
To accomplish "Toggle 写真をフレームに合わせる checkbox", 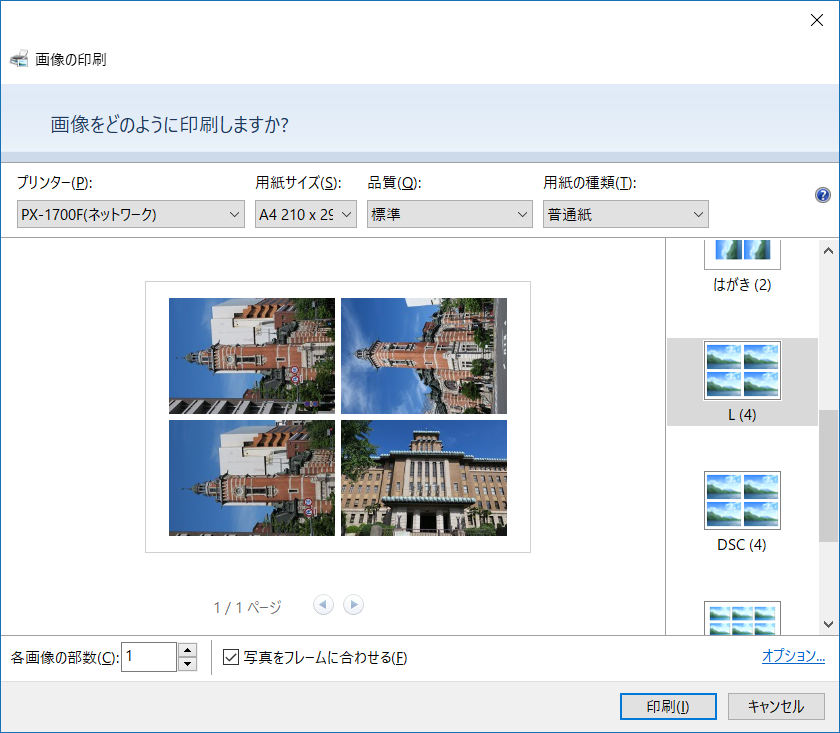I will pyautogui.click(x=231, y=657).
